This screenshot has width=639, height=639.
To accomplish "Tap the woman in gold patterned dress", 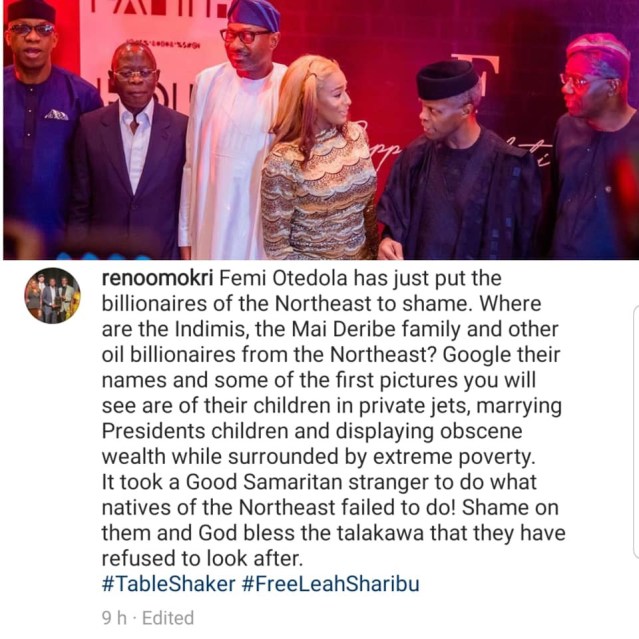I will tap(318, 159).
